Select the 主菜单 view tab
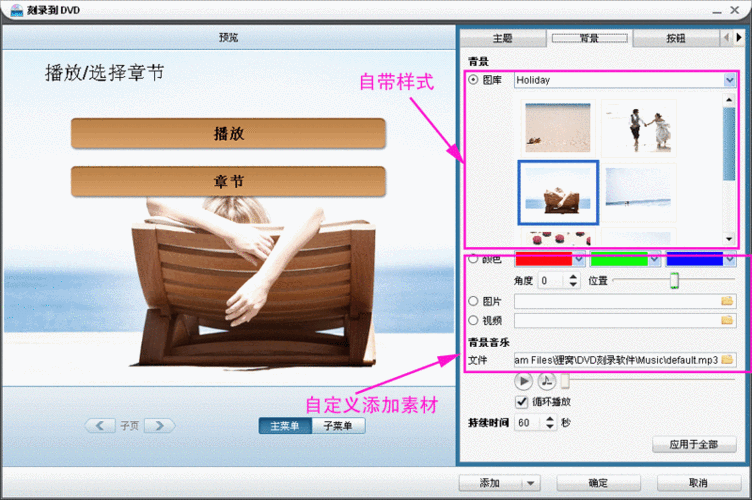The image size is (752, 500). click(285, 426)
